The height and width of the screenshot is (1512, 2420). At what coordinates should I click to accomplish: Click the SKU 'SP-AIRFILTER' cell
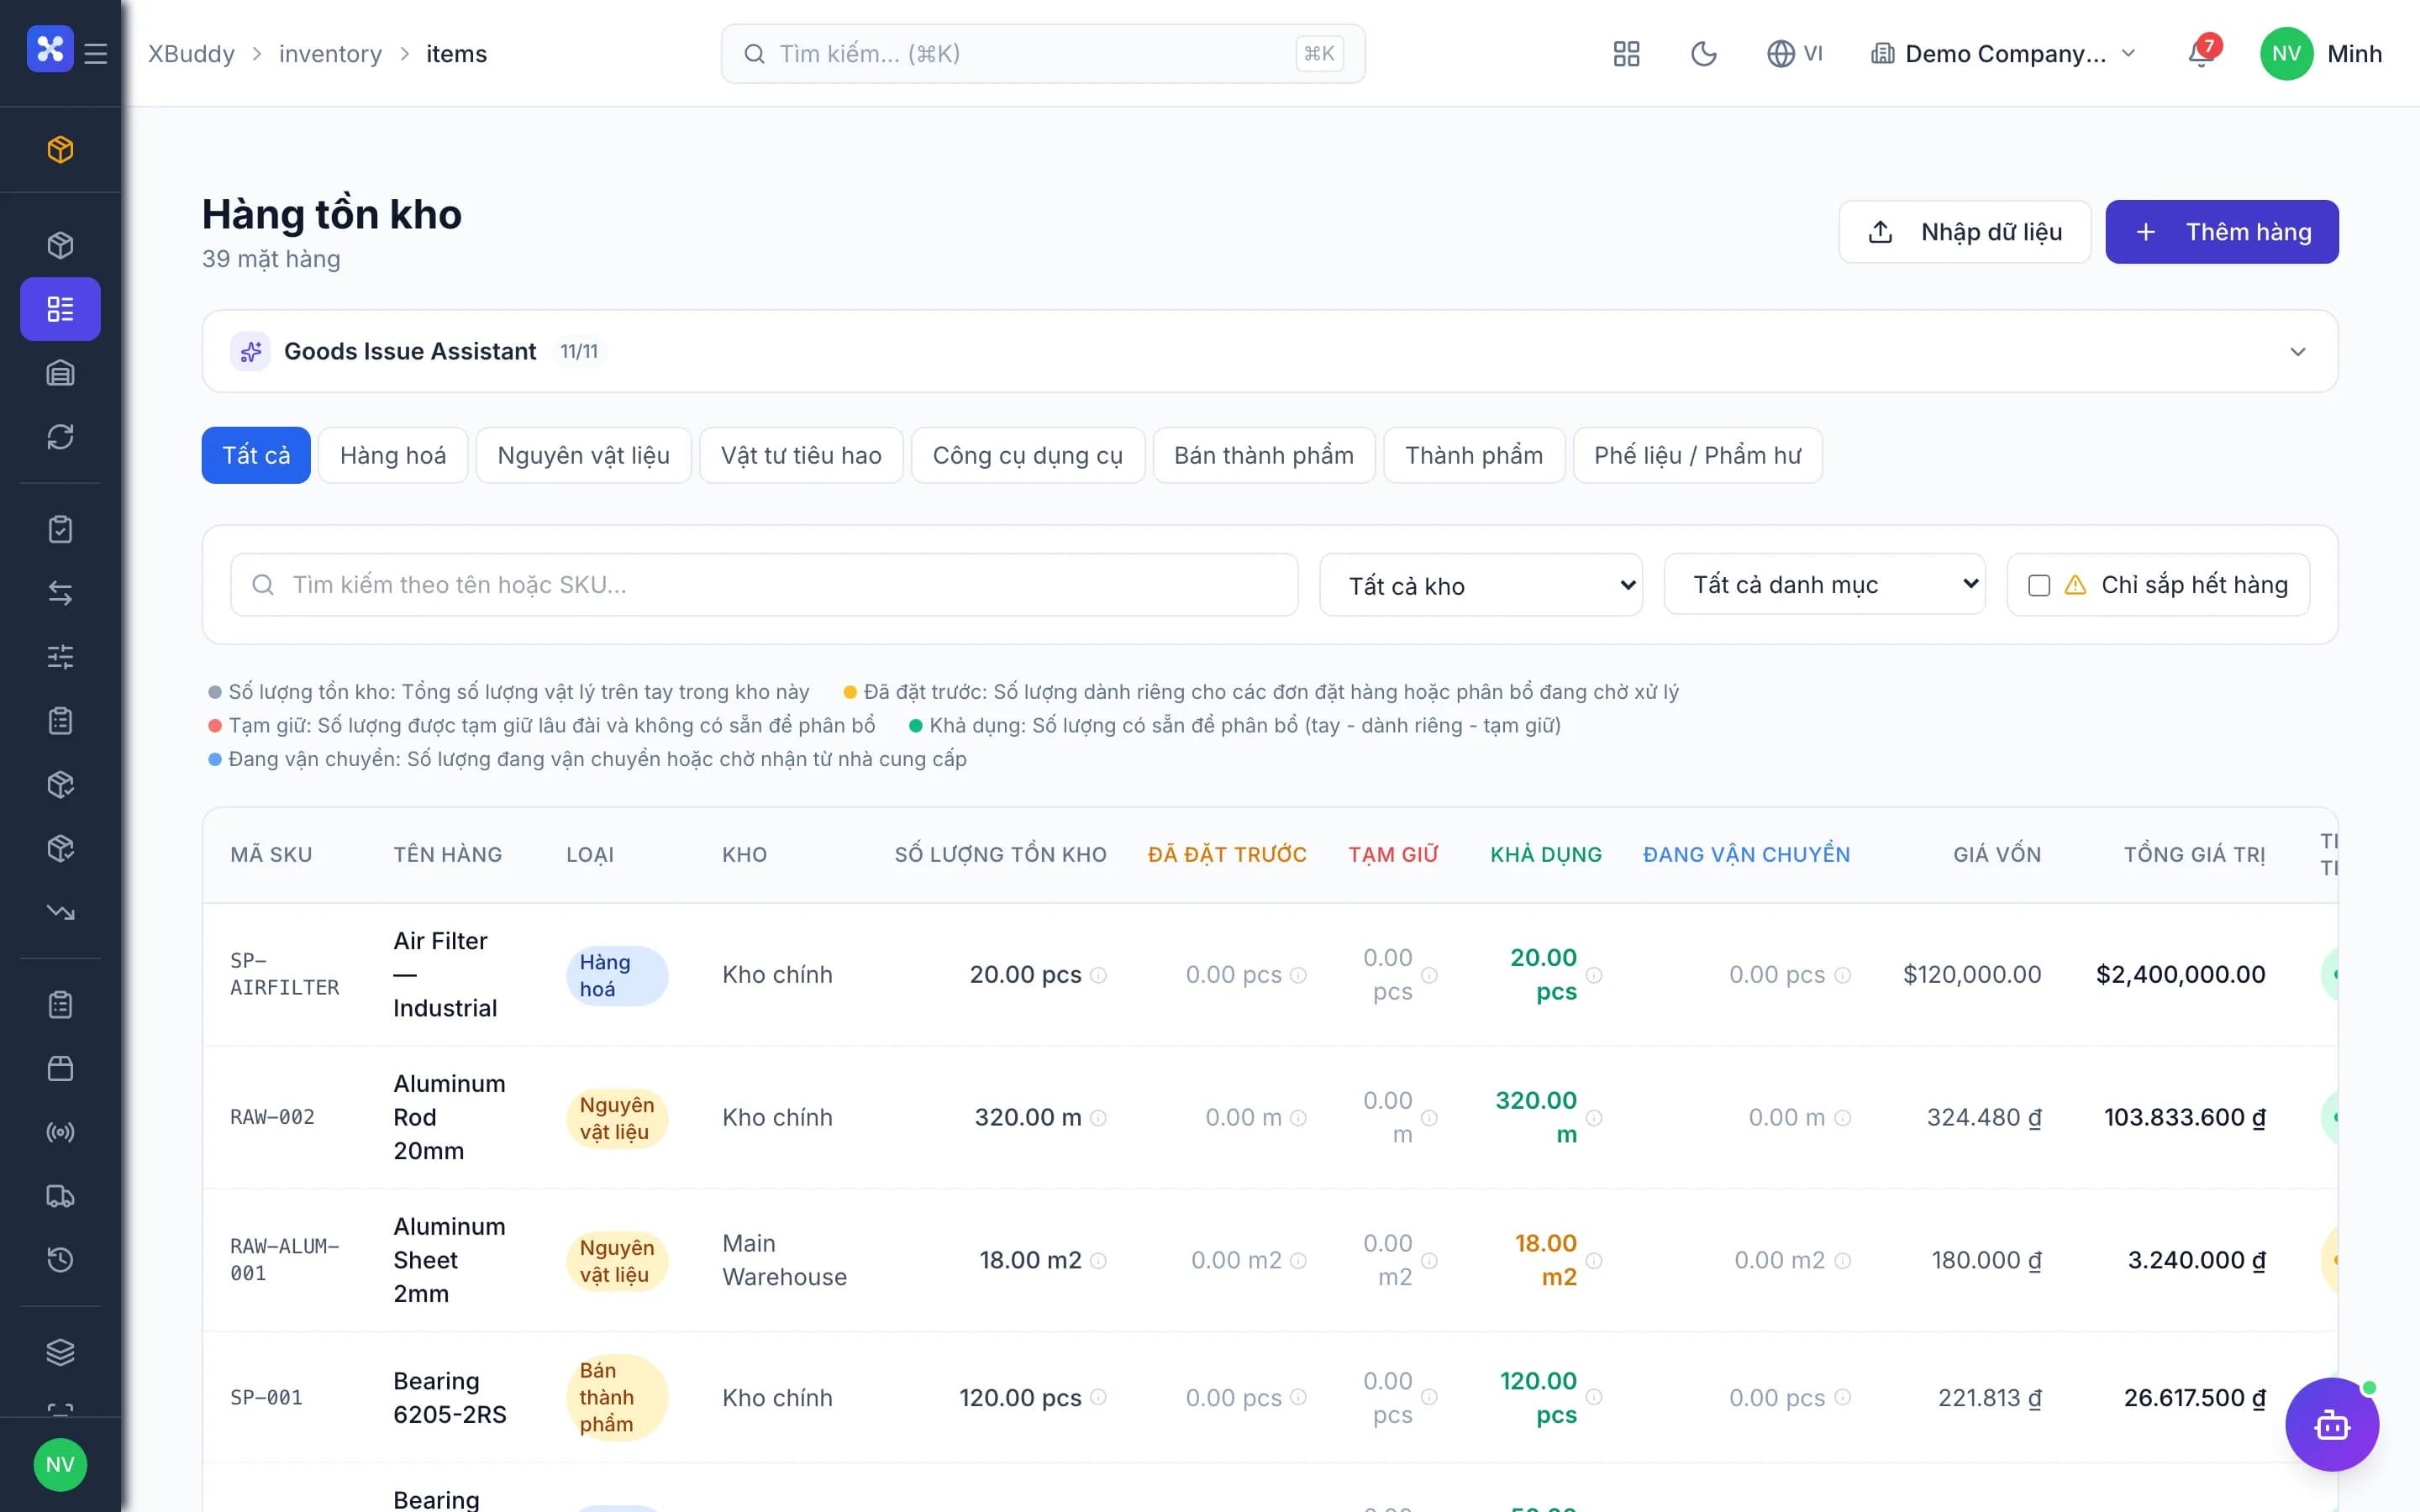click(284, 975)
